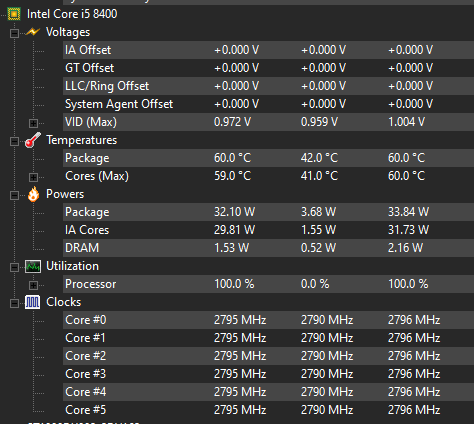Click the Powers flame icon
Screen dimensions: 474x424
tap(33, 194)
